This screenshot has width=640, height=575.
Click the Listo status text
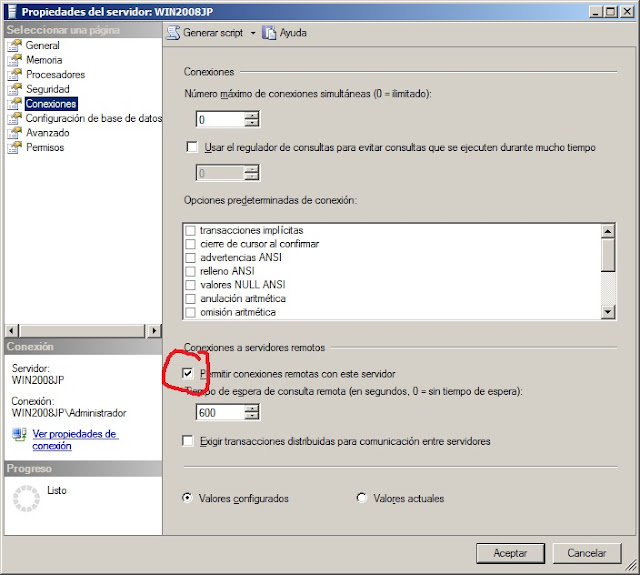tap(57, 490)
